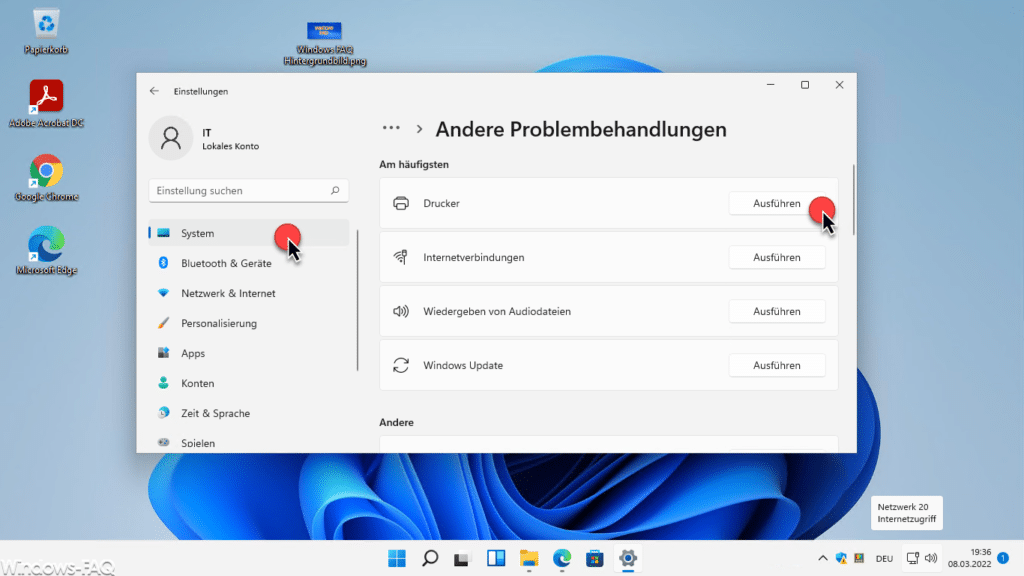The height and width of the screenshot is (576, 1024).
Task: Focus the Einstellung suchen search field
Action: pos(248,191)
